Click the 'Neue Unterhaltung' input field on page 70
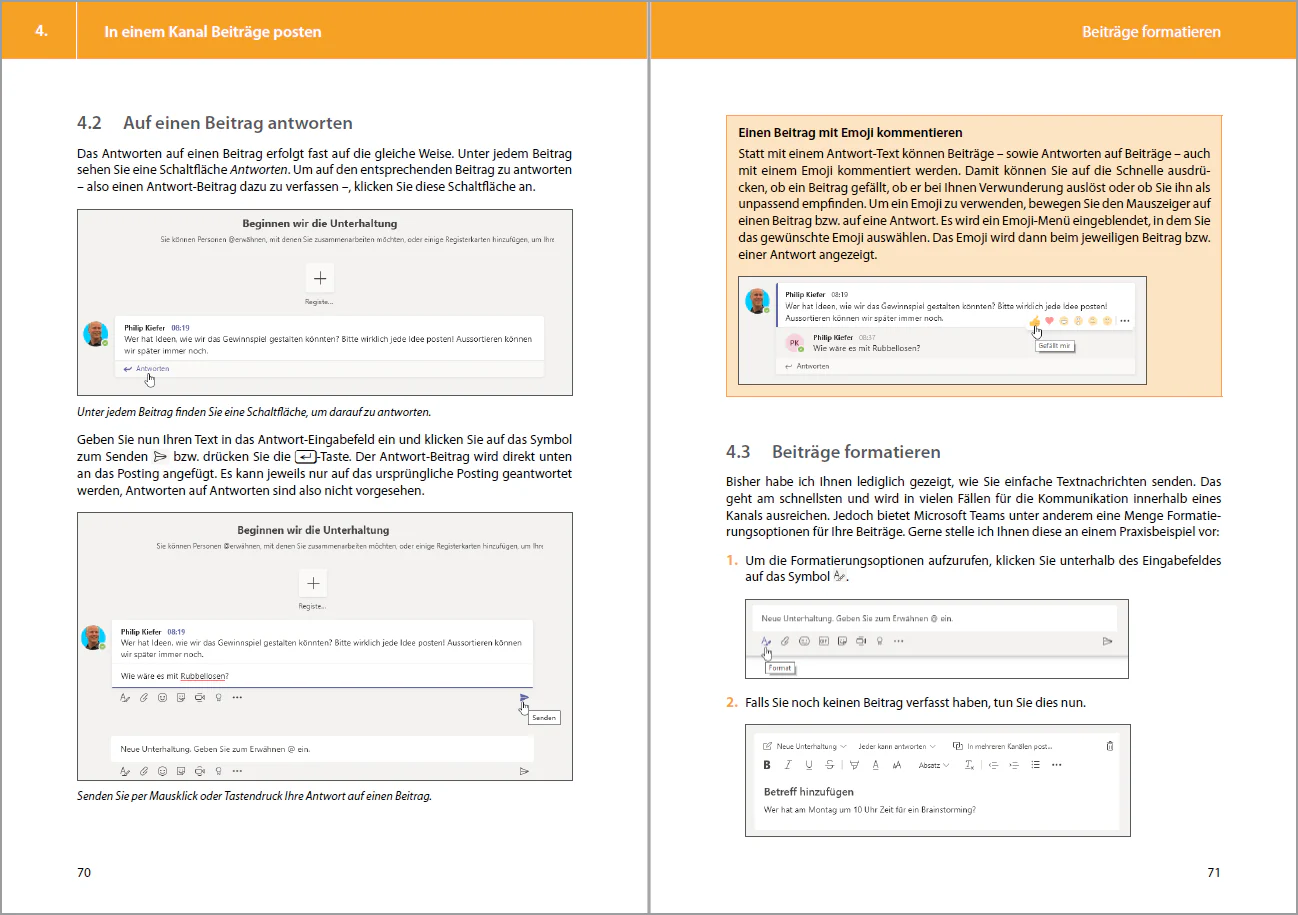 click(x=322, y=749)
